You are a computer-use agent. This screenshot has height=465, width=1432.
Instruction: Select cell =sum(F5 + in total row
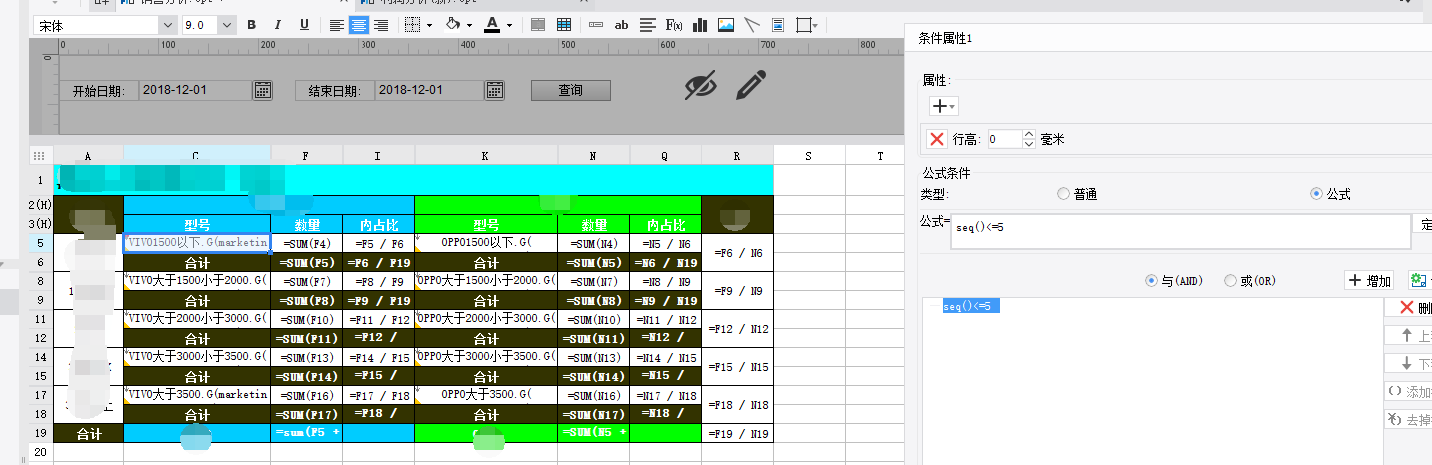pyautogui.click(x=306, y=433)
